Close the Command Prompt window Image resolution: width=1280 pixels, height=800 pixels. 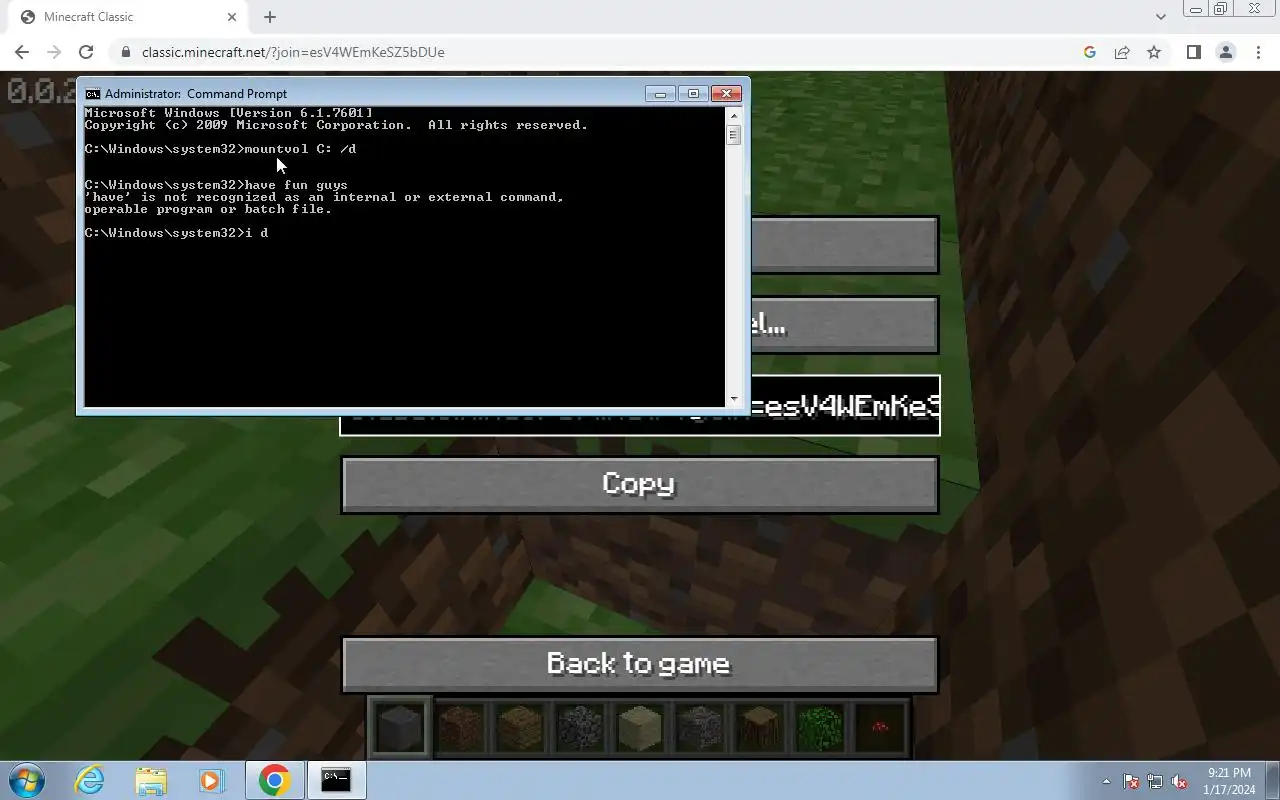pyautogui.click(x=726, y=93)
